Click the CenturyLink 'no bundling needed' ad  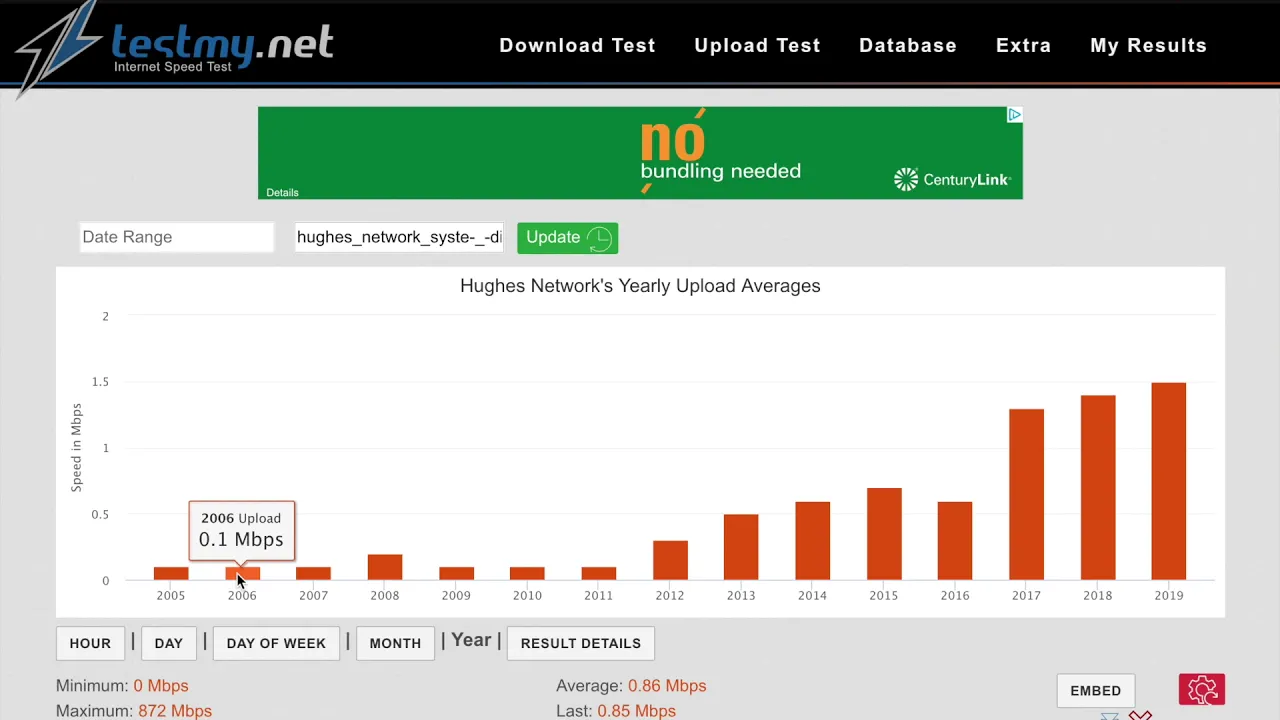[x=640, y=153]
